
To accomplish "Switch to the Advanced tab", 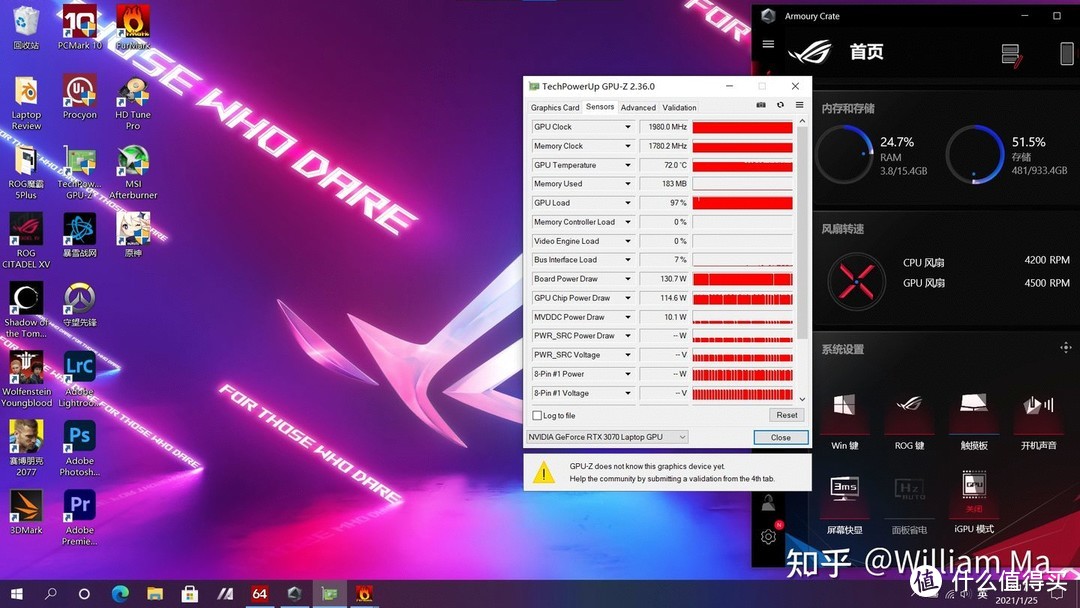I will (638, 107).
